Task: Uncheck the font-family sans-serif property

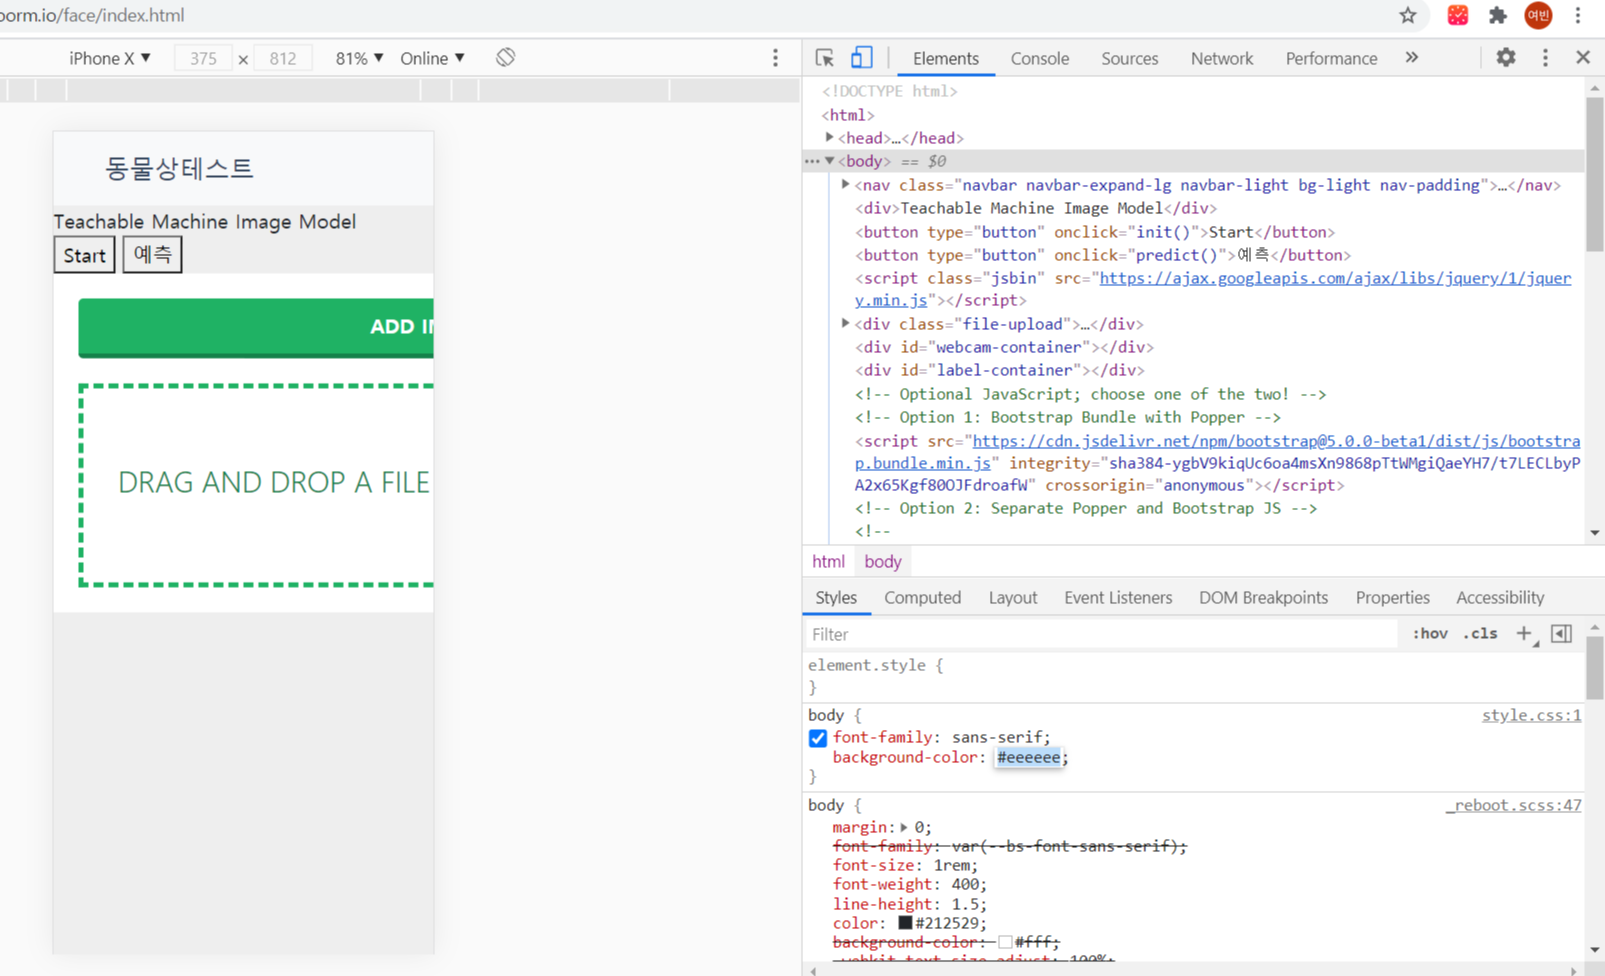Action: click(x=817, y=738)
